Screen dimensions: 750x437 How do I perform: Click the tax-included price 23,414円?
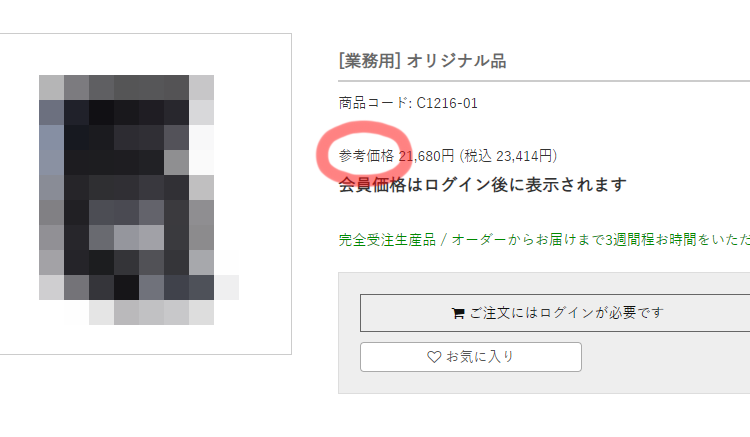524,156
